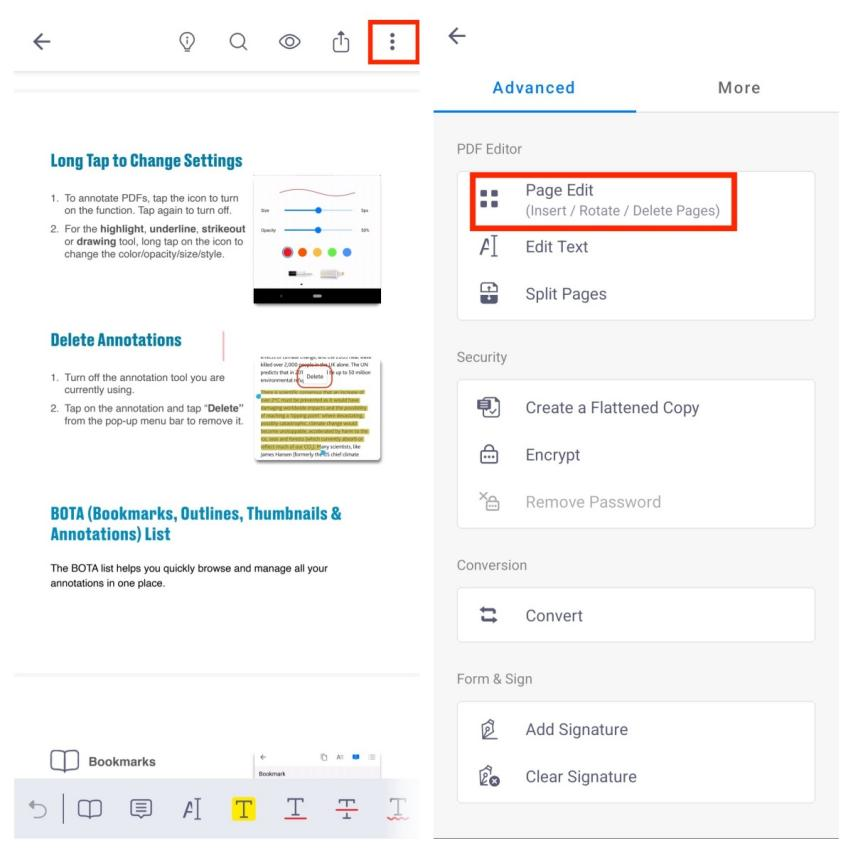This screenshot has height=853, width=853.
Task: Go back using left panel arrow
Action: [41, 41]
